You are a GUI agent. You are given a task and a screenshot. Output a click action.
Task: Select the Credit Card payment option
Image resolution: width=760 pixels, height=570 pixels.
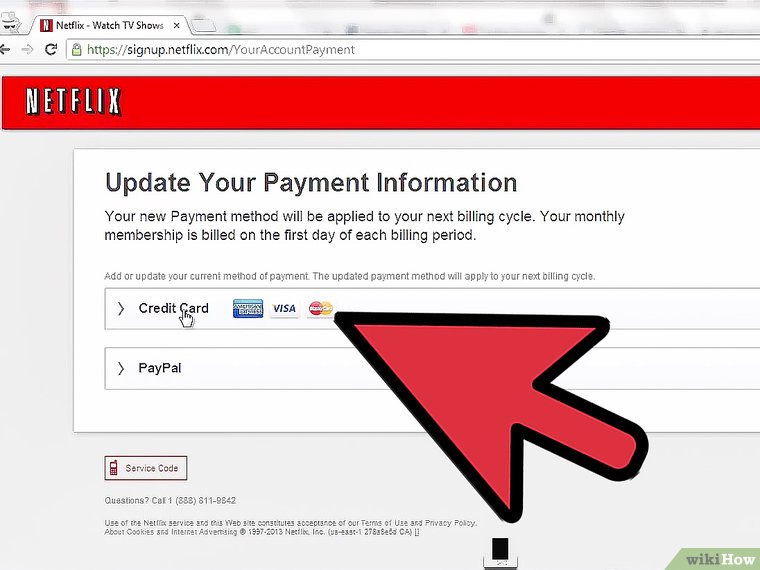tap(432, 309)
